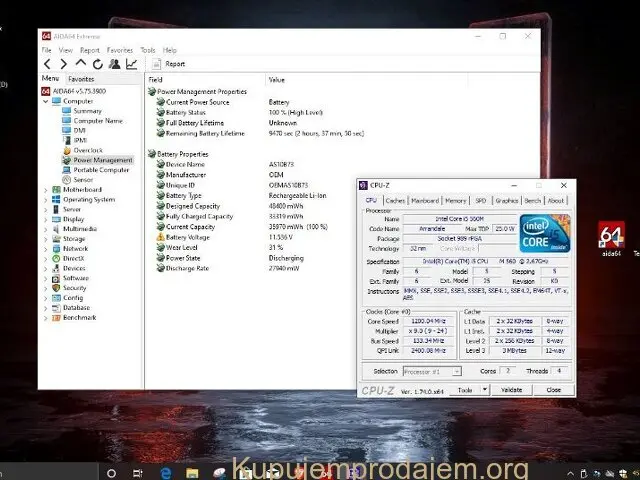Collapse the Computer tree node
640x480 pixels.
pyautogui.click(x=44, y=101)
